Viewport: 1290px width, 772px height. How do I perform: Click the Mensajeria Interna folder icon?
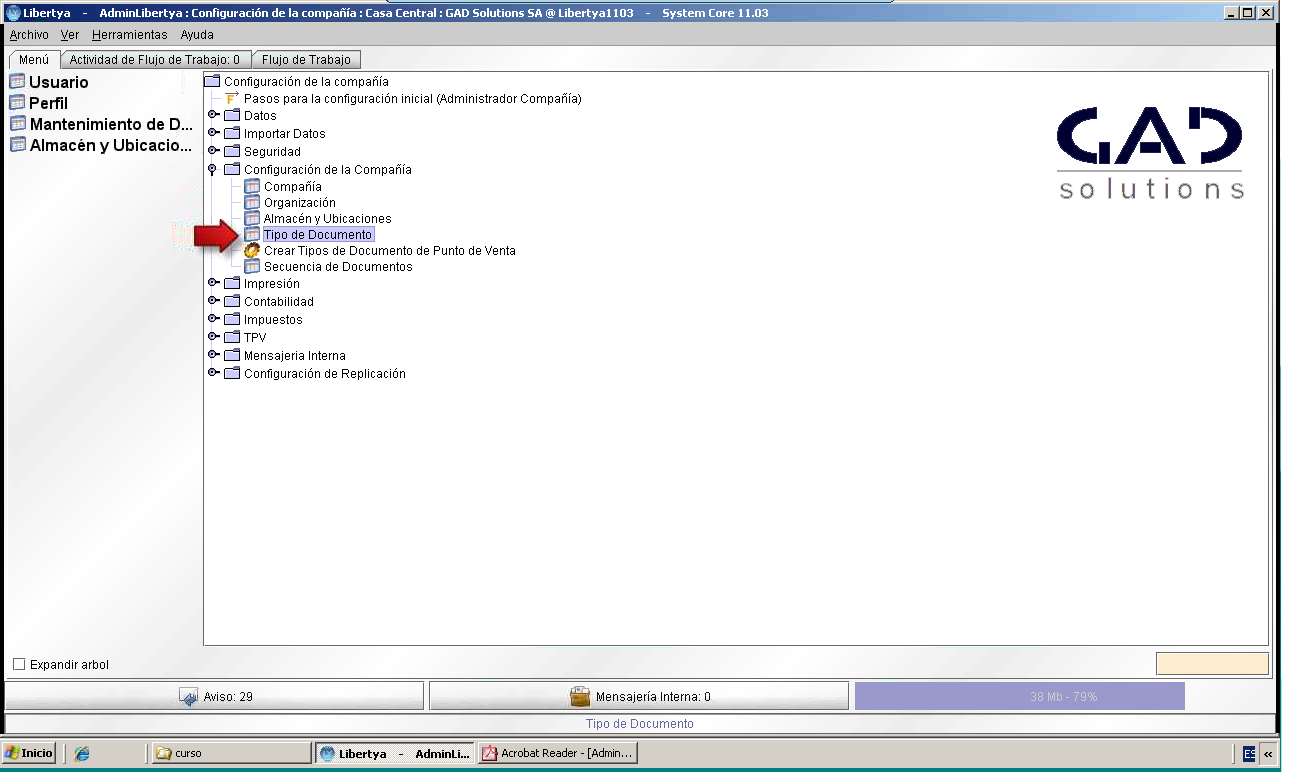point(232,355)
